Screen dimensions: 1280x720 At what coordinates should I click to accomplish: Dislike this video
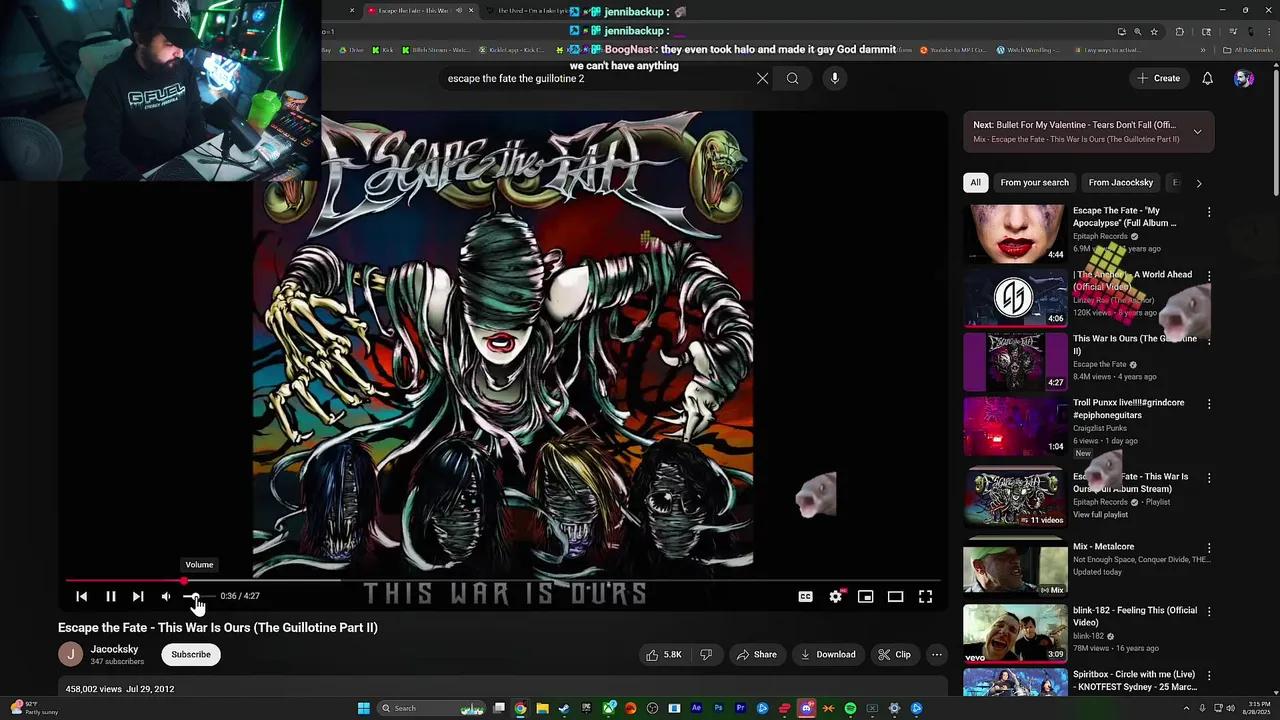coord(706,654)
